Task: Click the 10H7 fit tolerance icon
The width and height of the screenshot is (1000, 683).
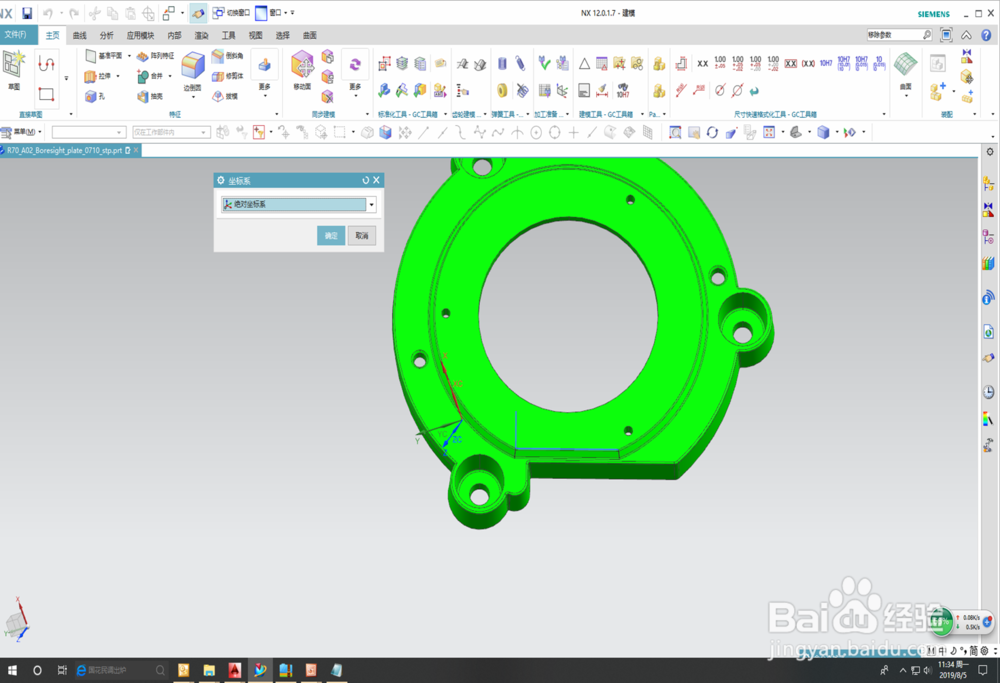Action: 826,63
